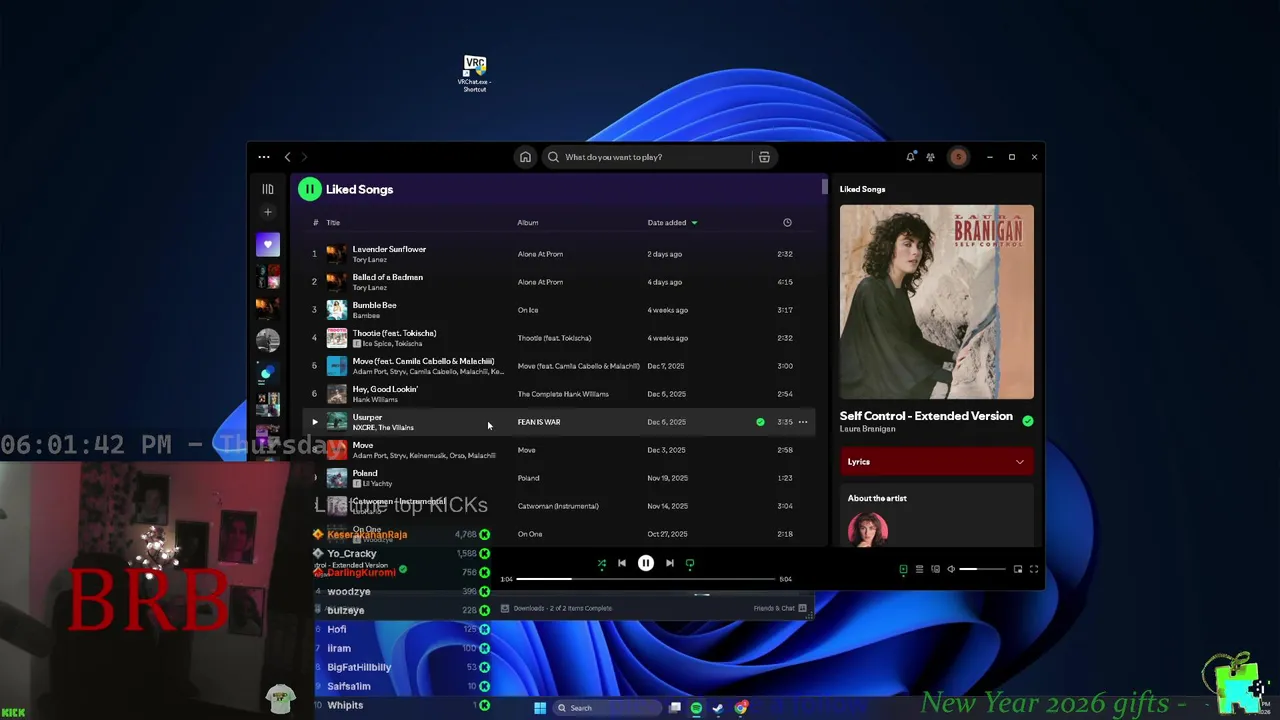The width and height of the screenshot is (1280, 720).
Task: Skip to next track
Action: (670, 564)
